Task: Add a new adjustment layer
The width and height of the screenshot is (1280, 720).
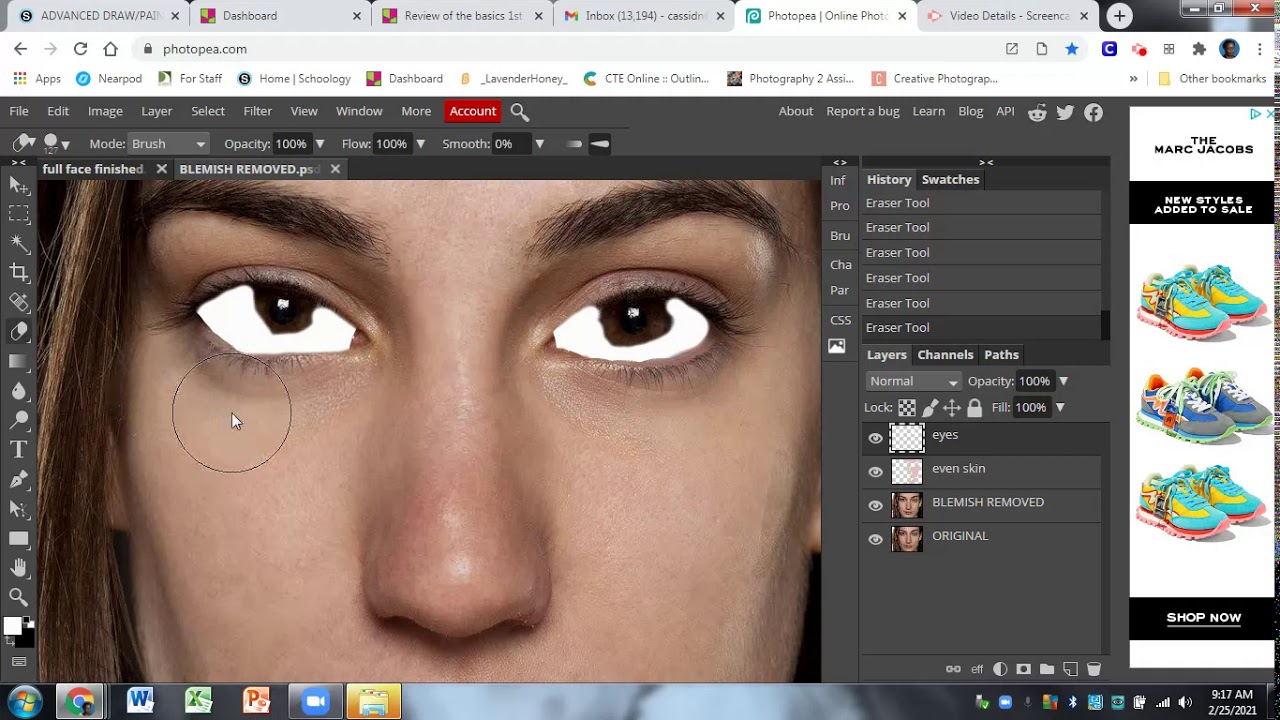Action: click(1000, 669)
